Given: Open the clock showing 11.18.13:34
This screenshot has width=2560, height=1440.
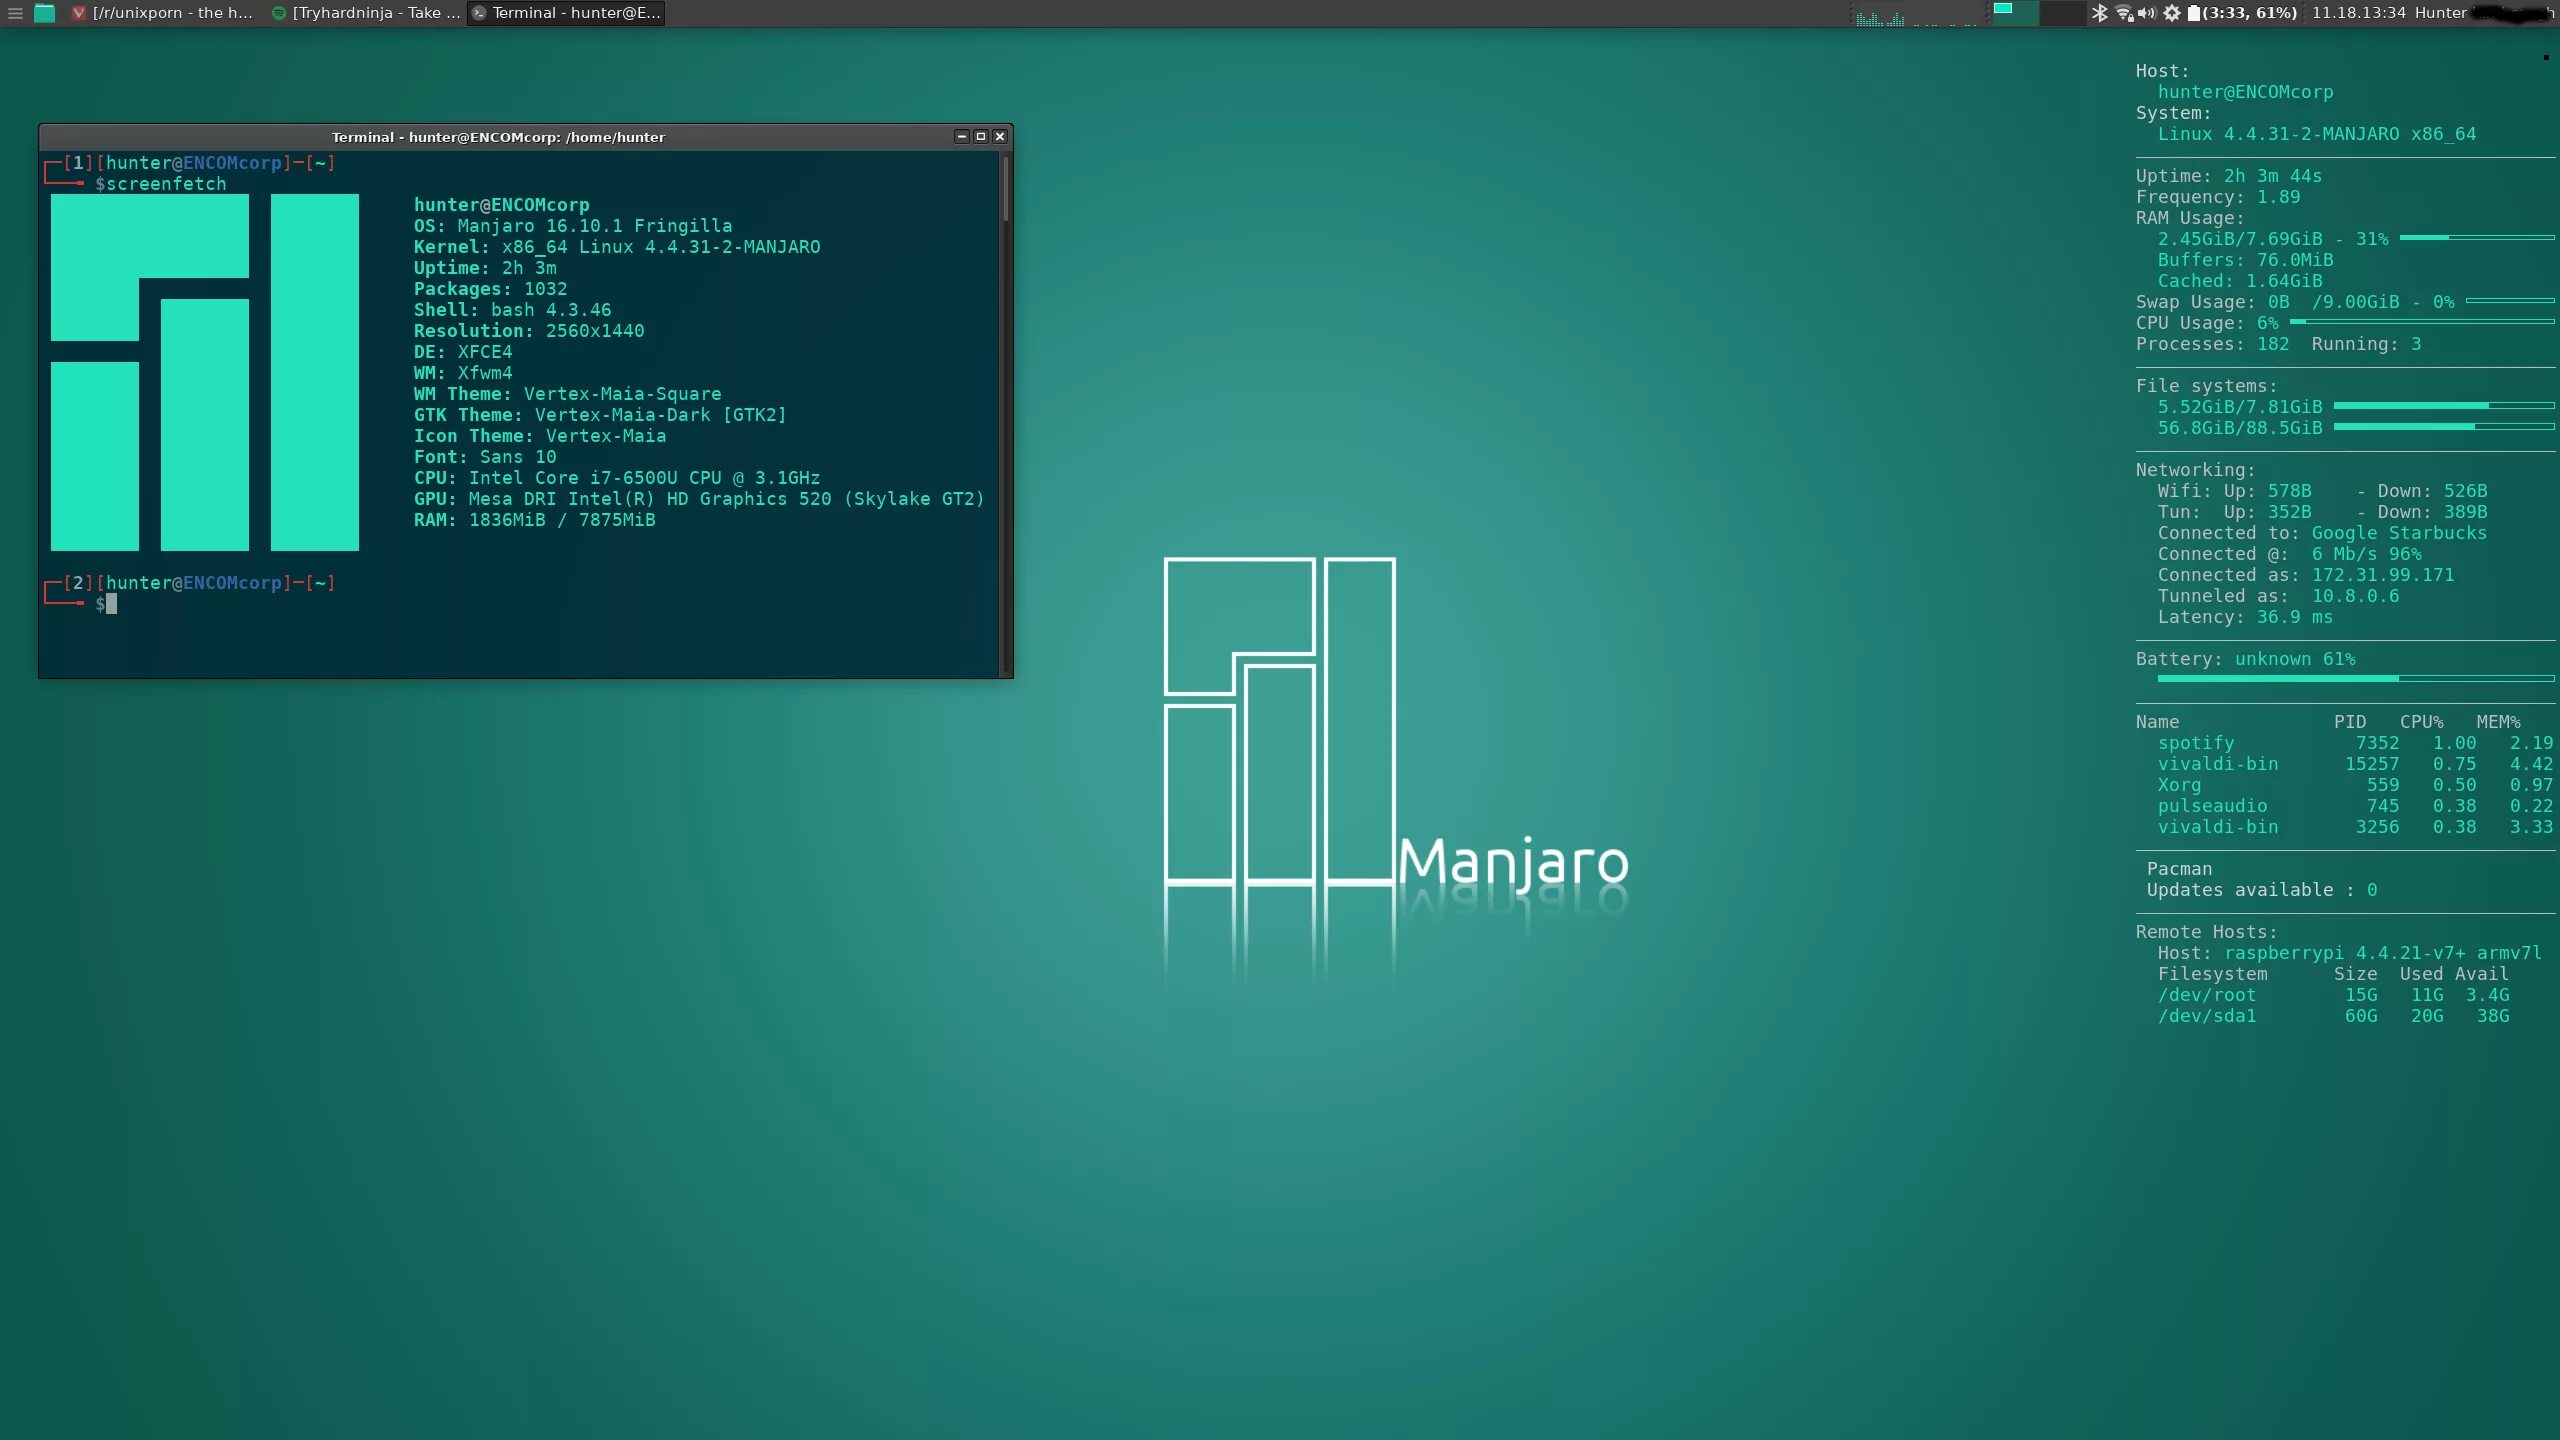Looking at the screenshot, I should (x=2357, y=13).
